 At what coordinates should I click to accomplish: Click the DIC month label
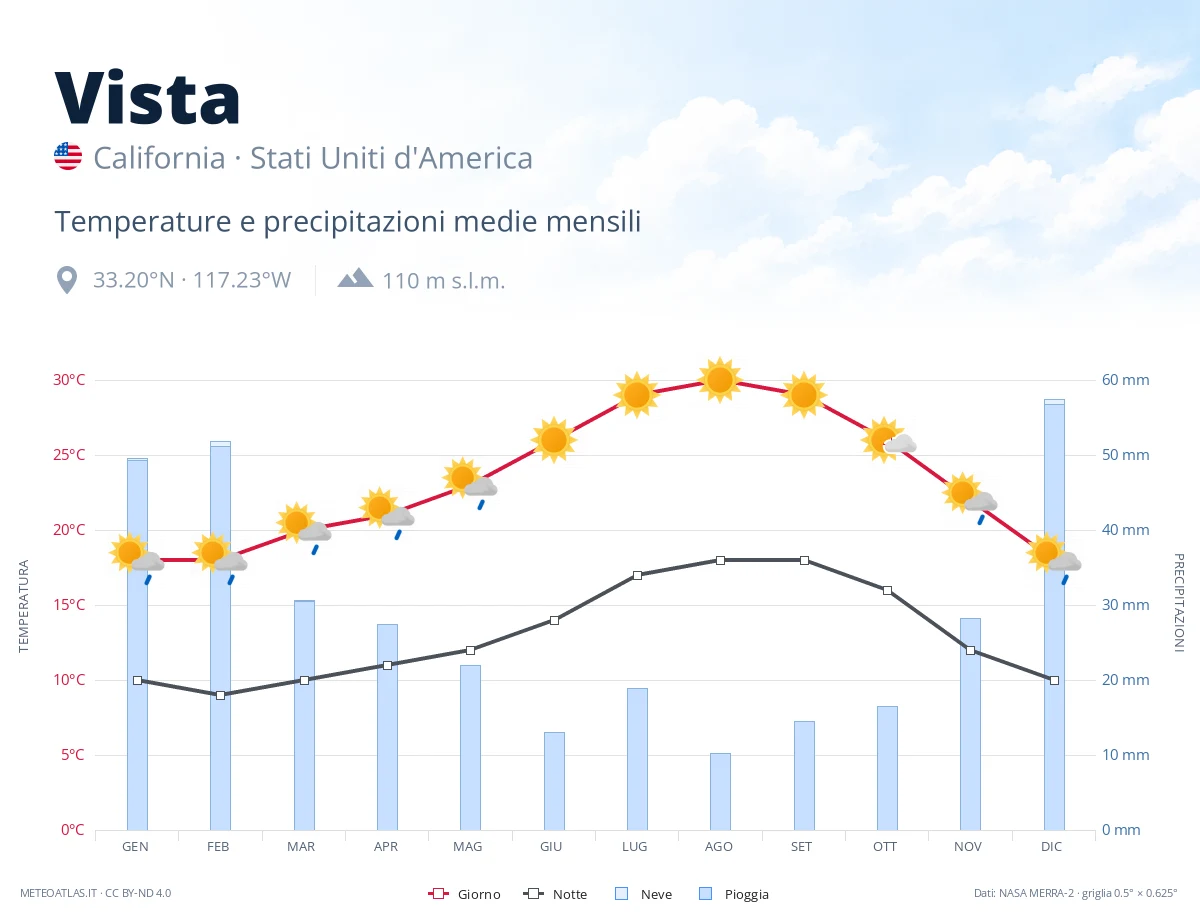(x=1052, y=846)
